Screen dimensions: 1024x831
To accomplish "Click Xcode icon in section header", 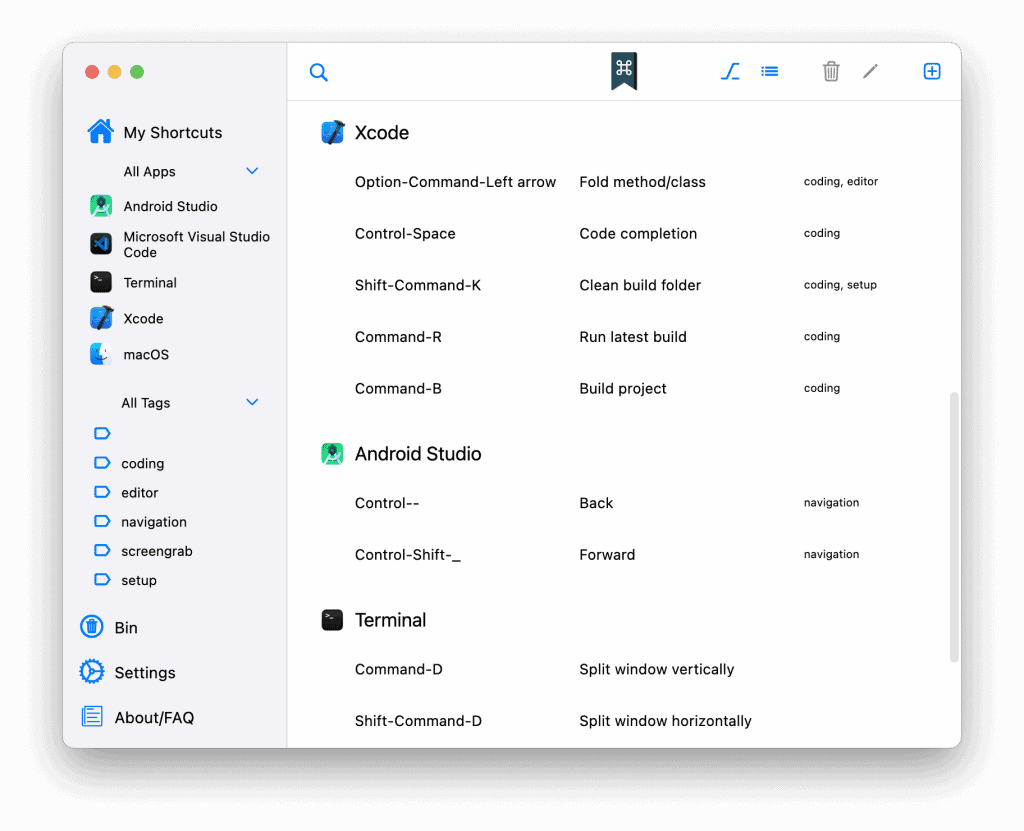I will coord(333,132).
